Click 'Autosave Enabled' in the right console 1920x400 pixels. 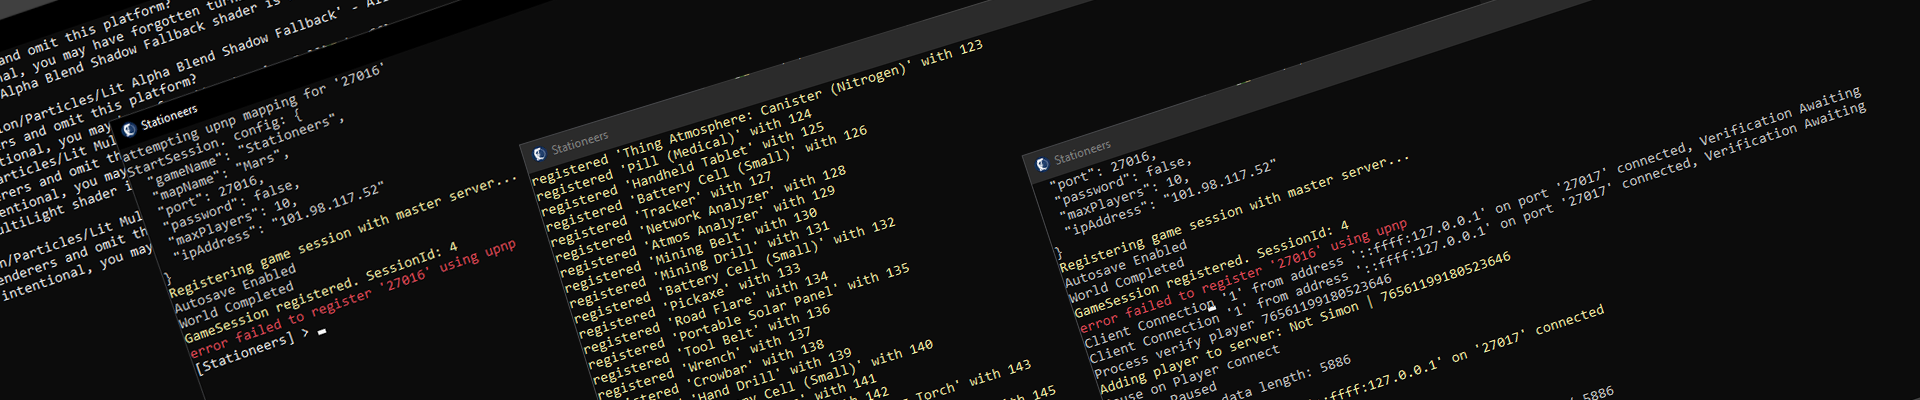1125,262
